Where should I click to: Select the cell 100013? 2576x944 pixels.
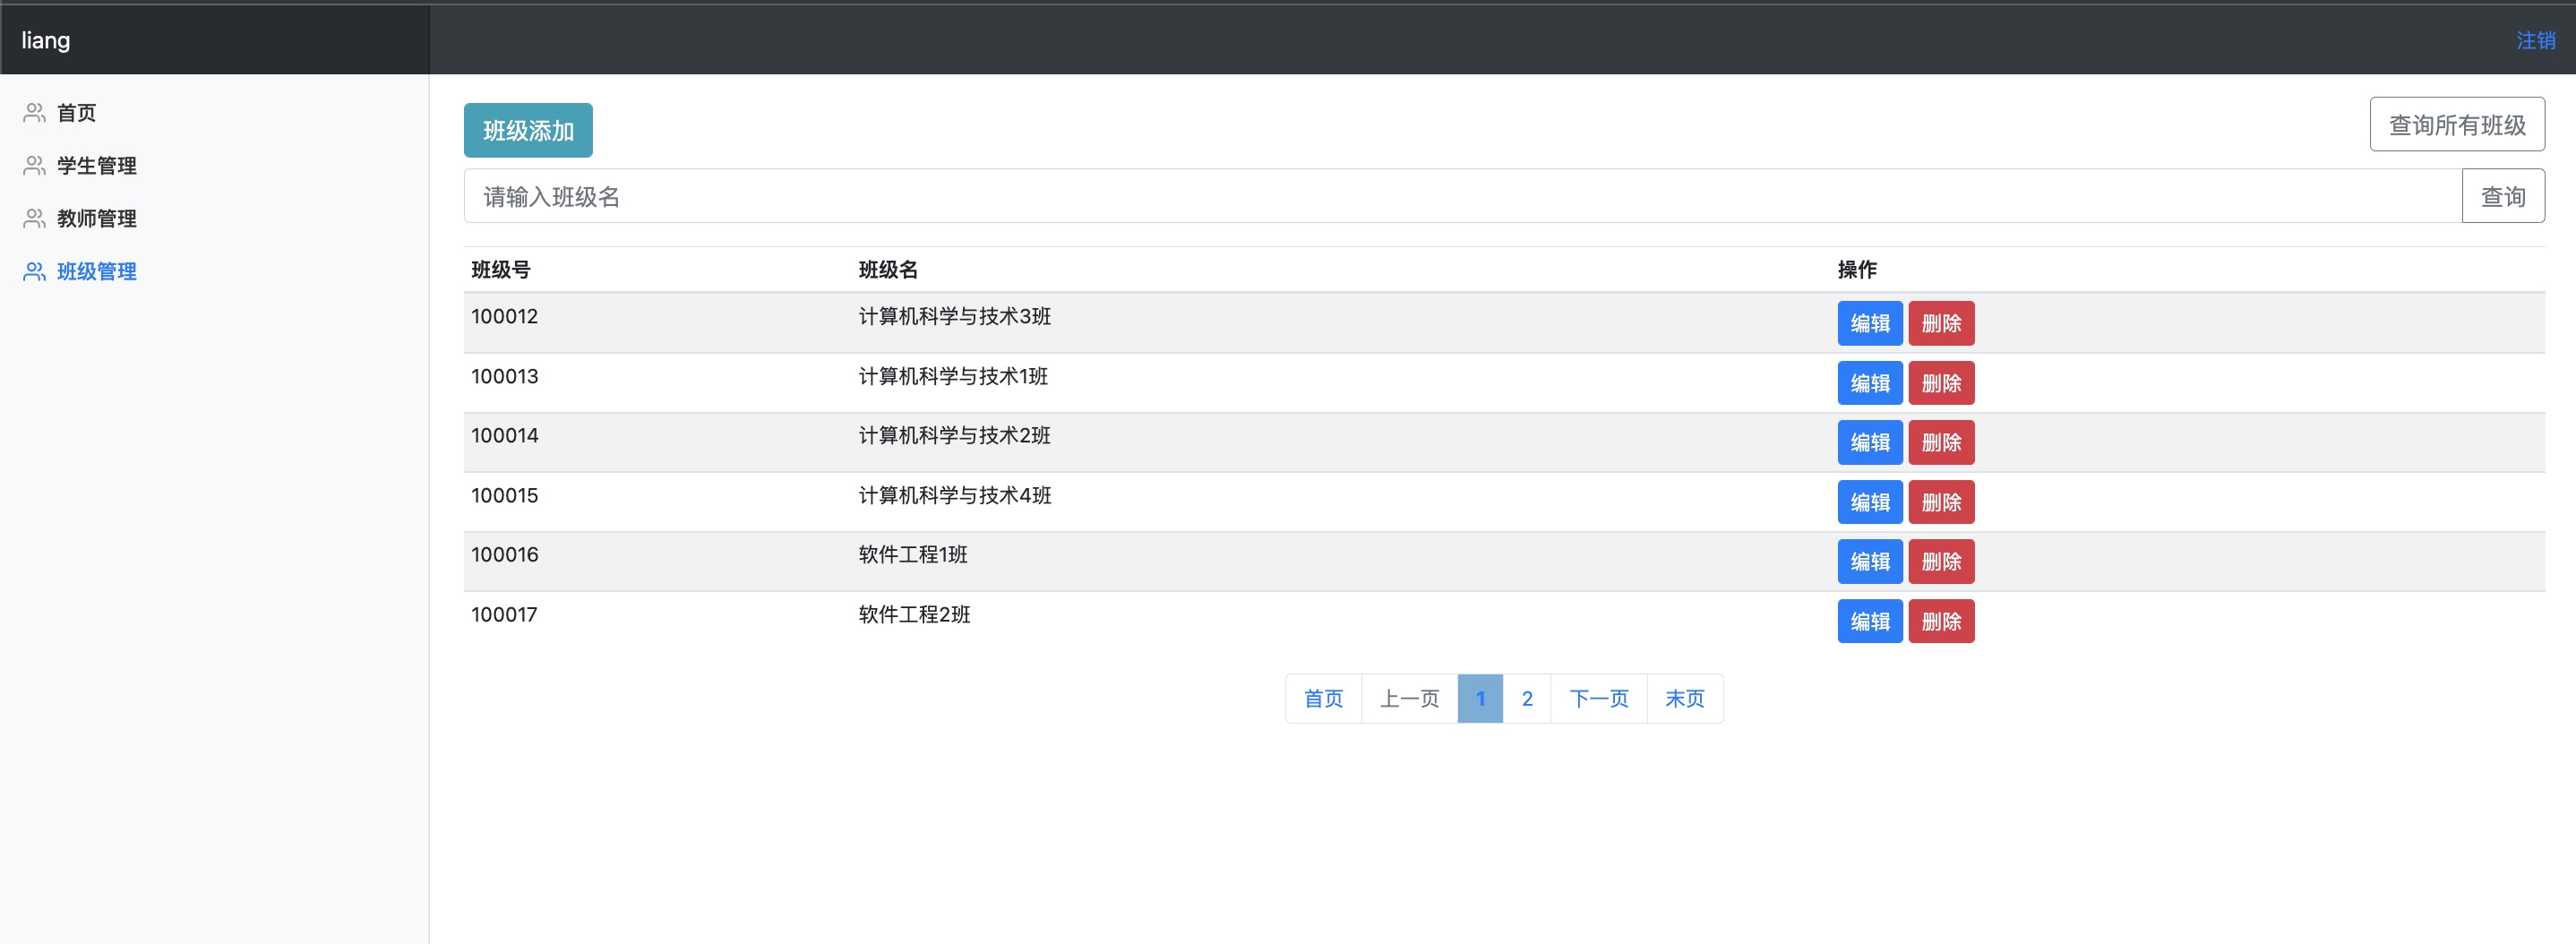505,377
